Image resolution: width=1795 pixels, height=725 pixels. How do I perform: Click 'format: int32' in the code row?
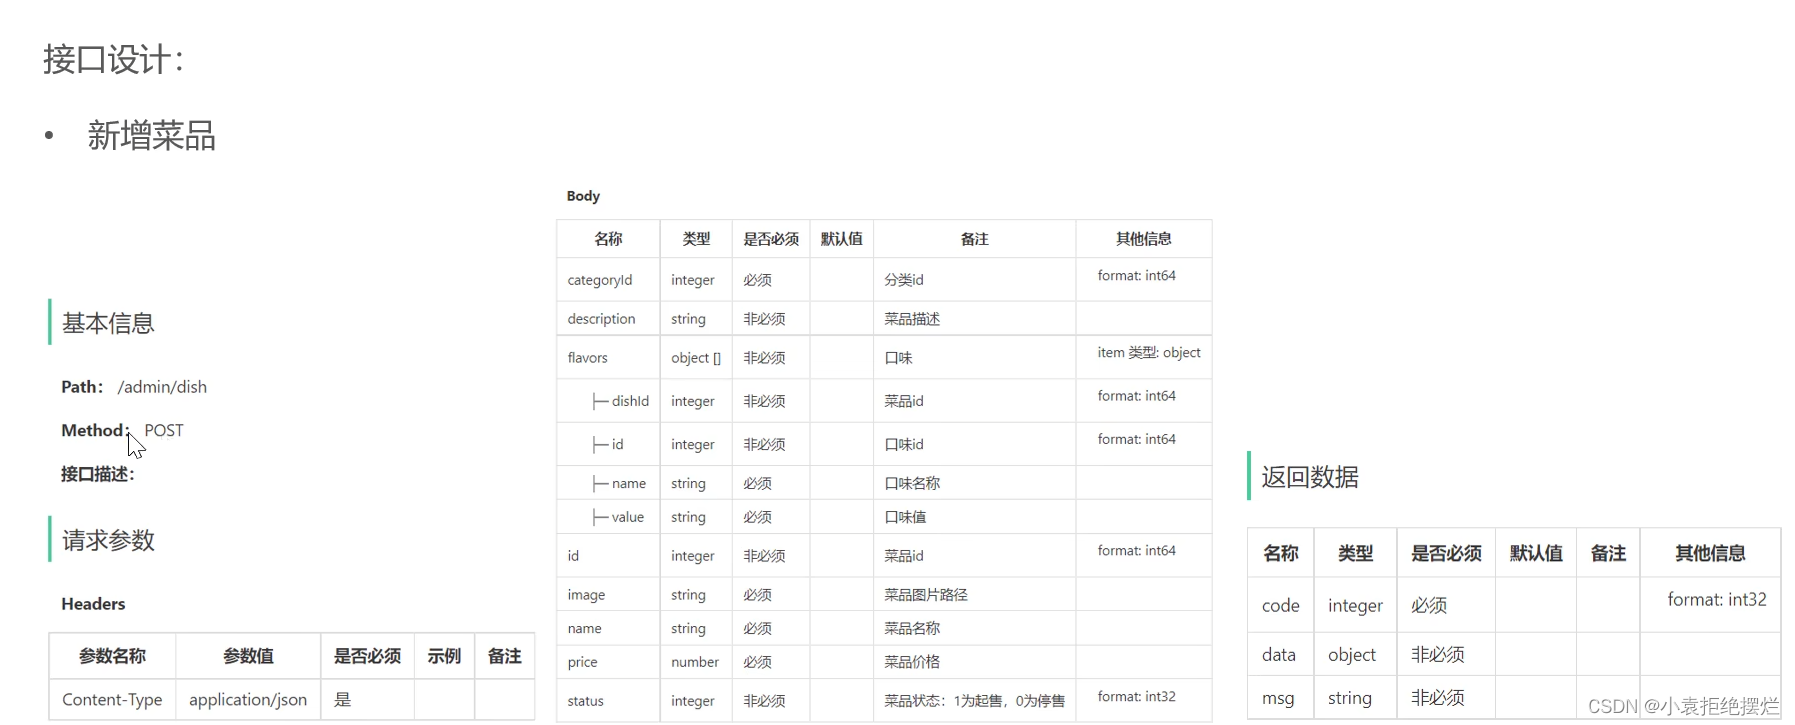(1717, 600)
